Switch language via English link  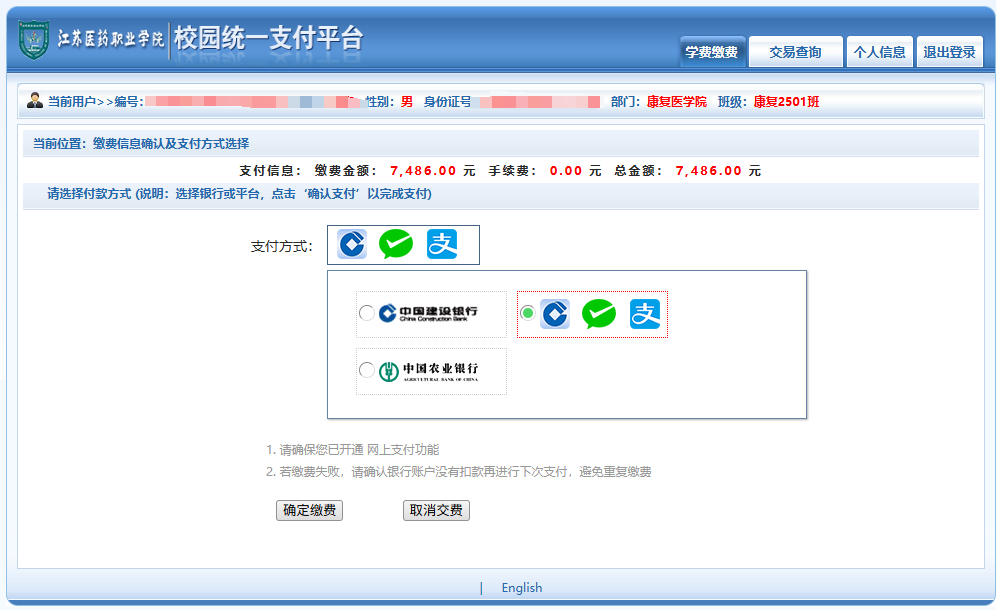click(522, 588)
